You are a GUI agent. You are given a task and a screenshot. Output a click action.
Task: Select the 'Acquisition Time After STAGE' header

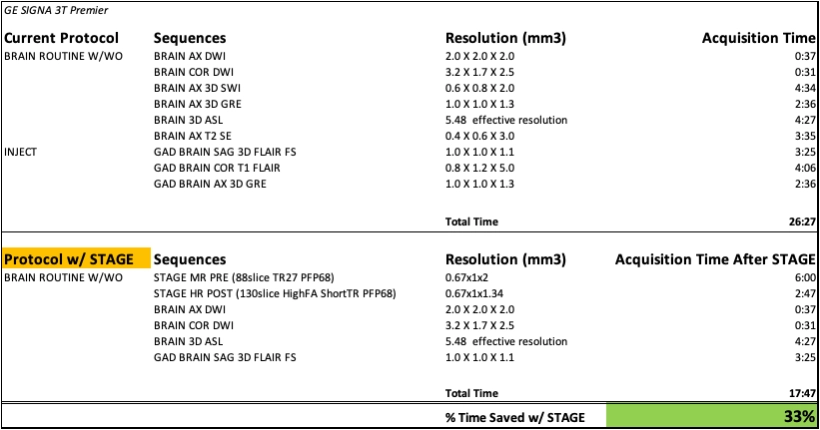click(715, 259)
